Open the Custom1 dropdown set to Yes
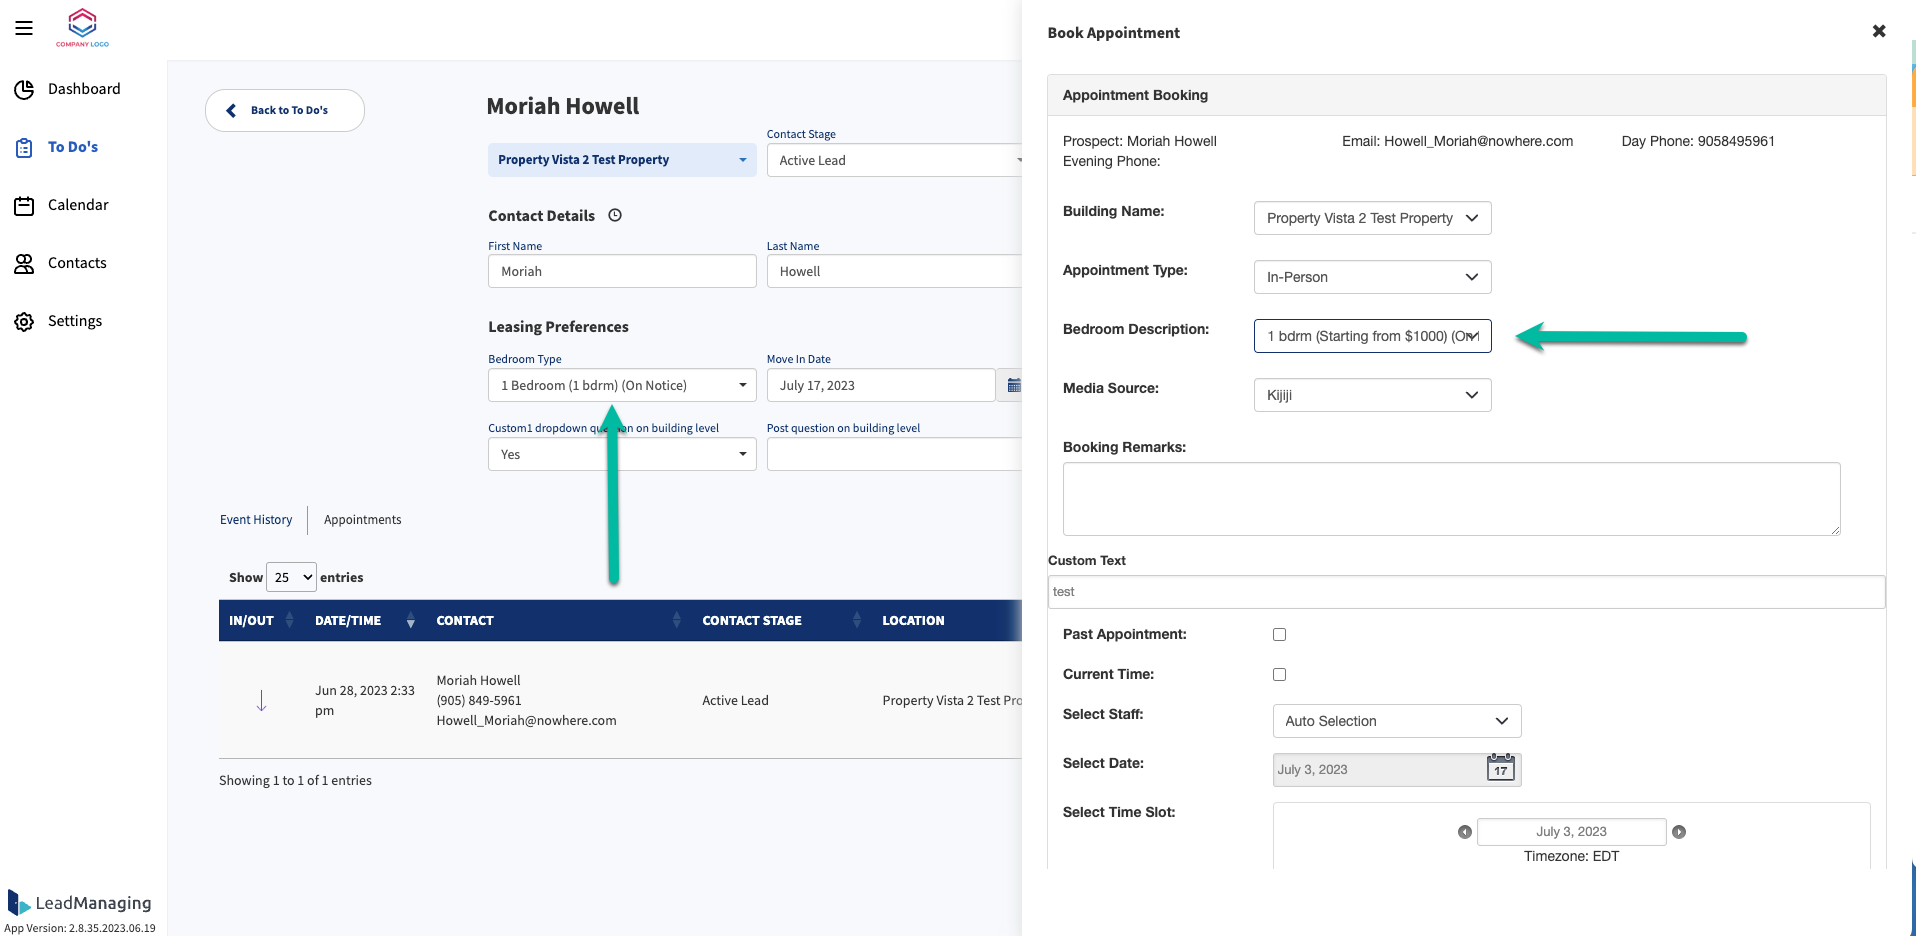 pyautogui.click(x=622, y=454)
